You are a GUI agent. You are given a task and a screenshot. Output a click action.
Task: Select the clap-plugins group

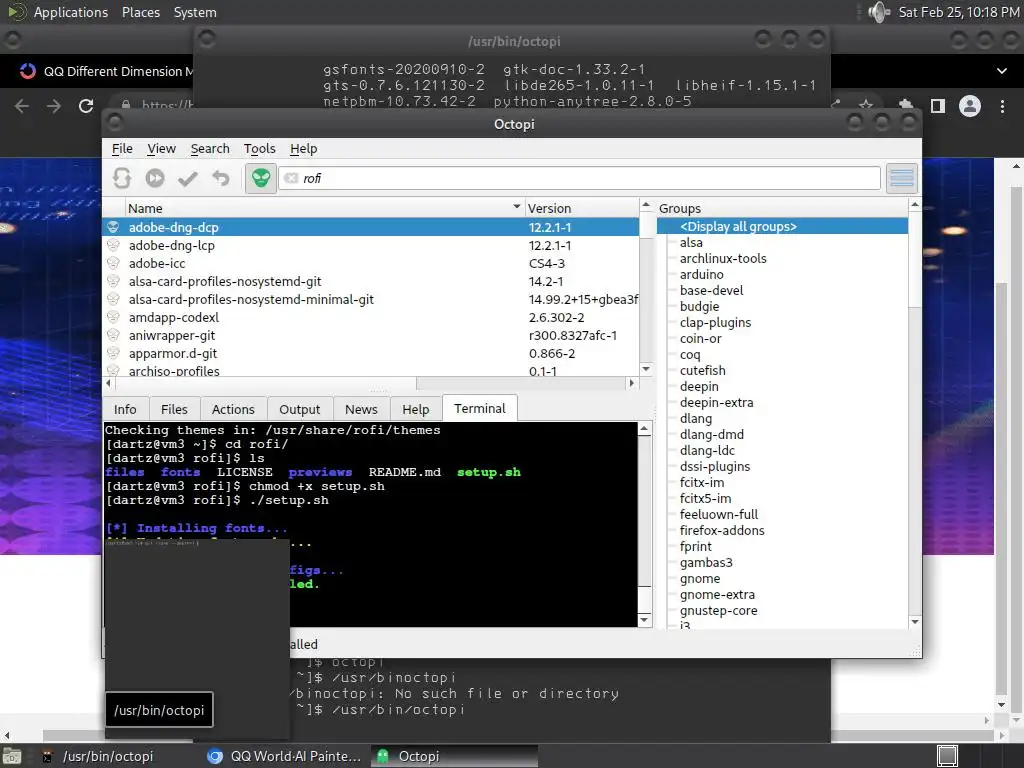(x=715, y=323)
